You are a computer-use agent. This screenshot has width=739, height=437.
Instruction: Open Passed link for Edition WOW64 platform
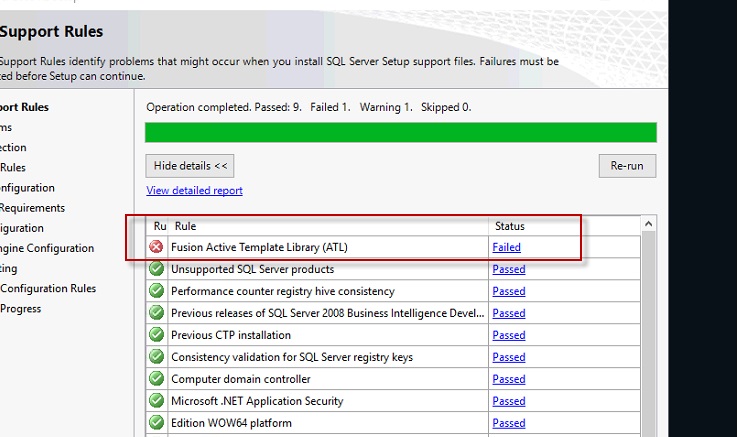(509, 423)
